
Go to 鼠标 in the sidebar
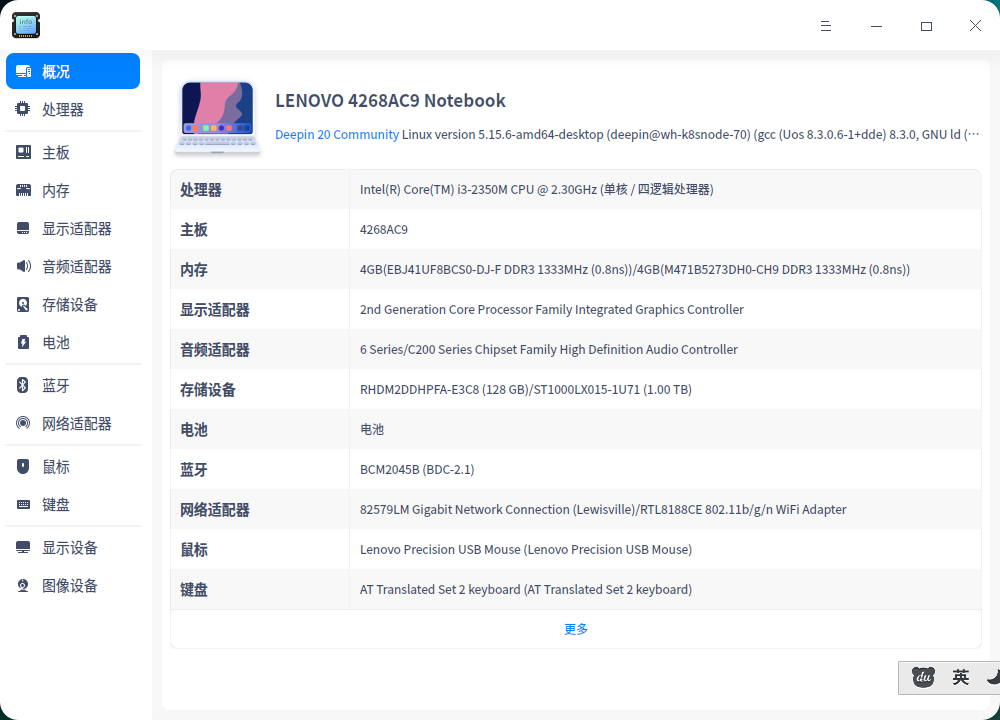73,466
